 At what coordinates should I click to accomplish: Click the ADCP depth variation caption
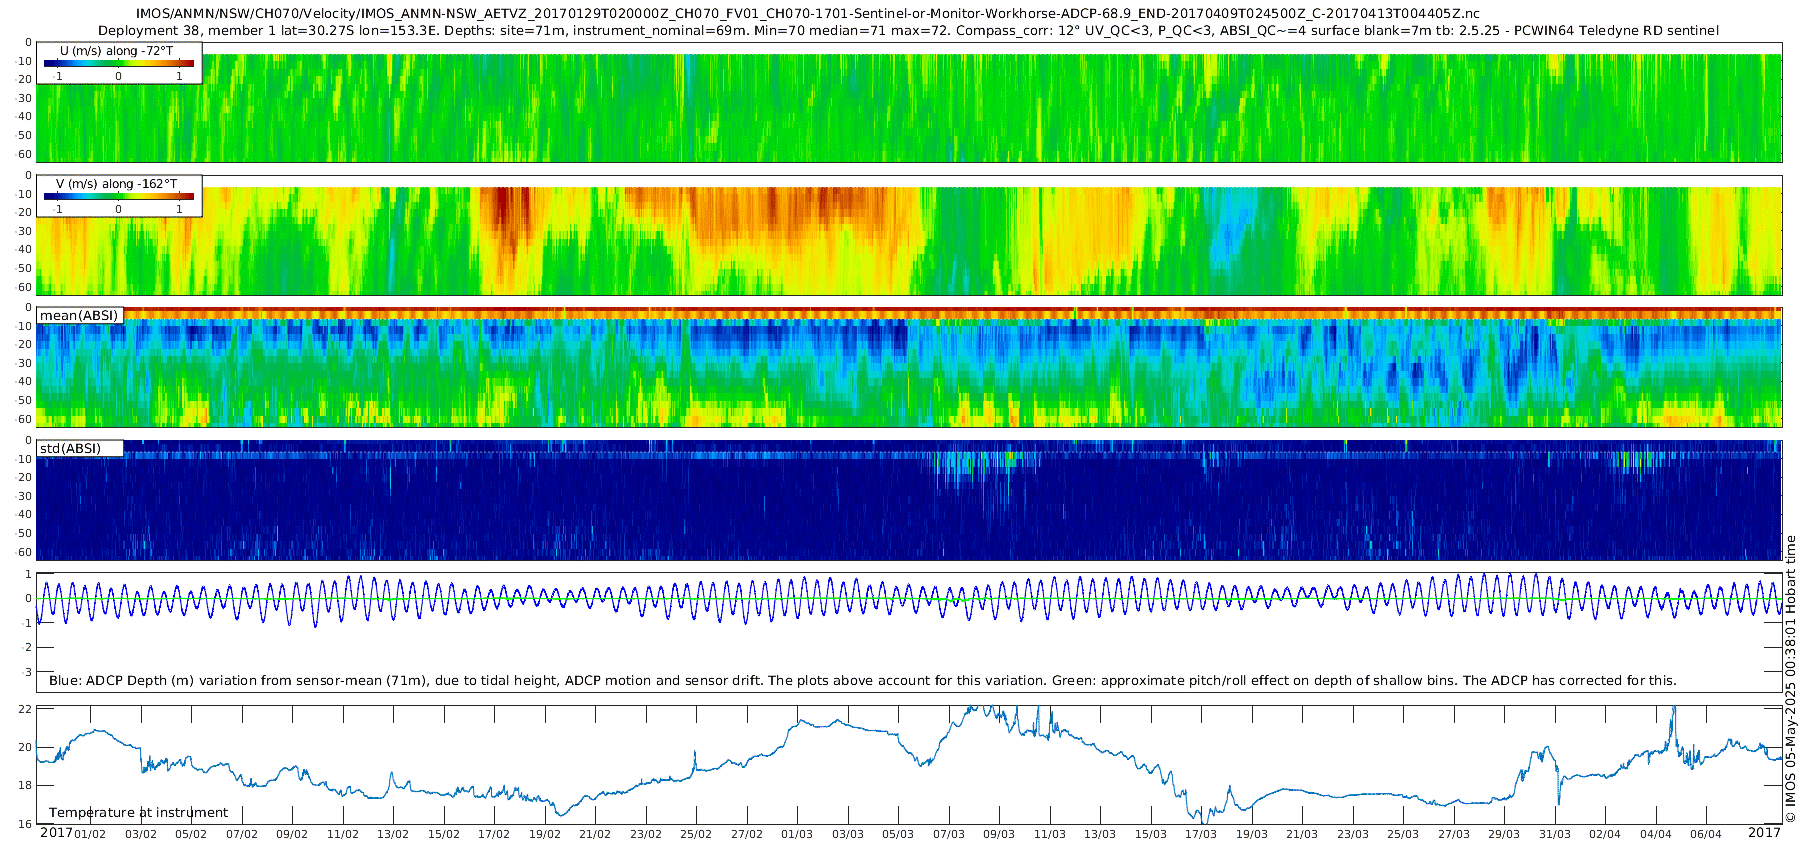click(x=863, y=680)
